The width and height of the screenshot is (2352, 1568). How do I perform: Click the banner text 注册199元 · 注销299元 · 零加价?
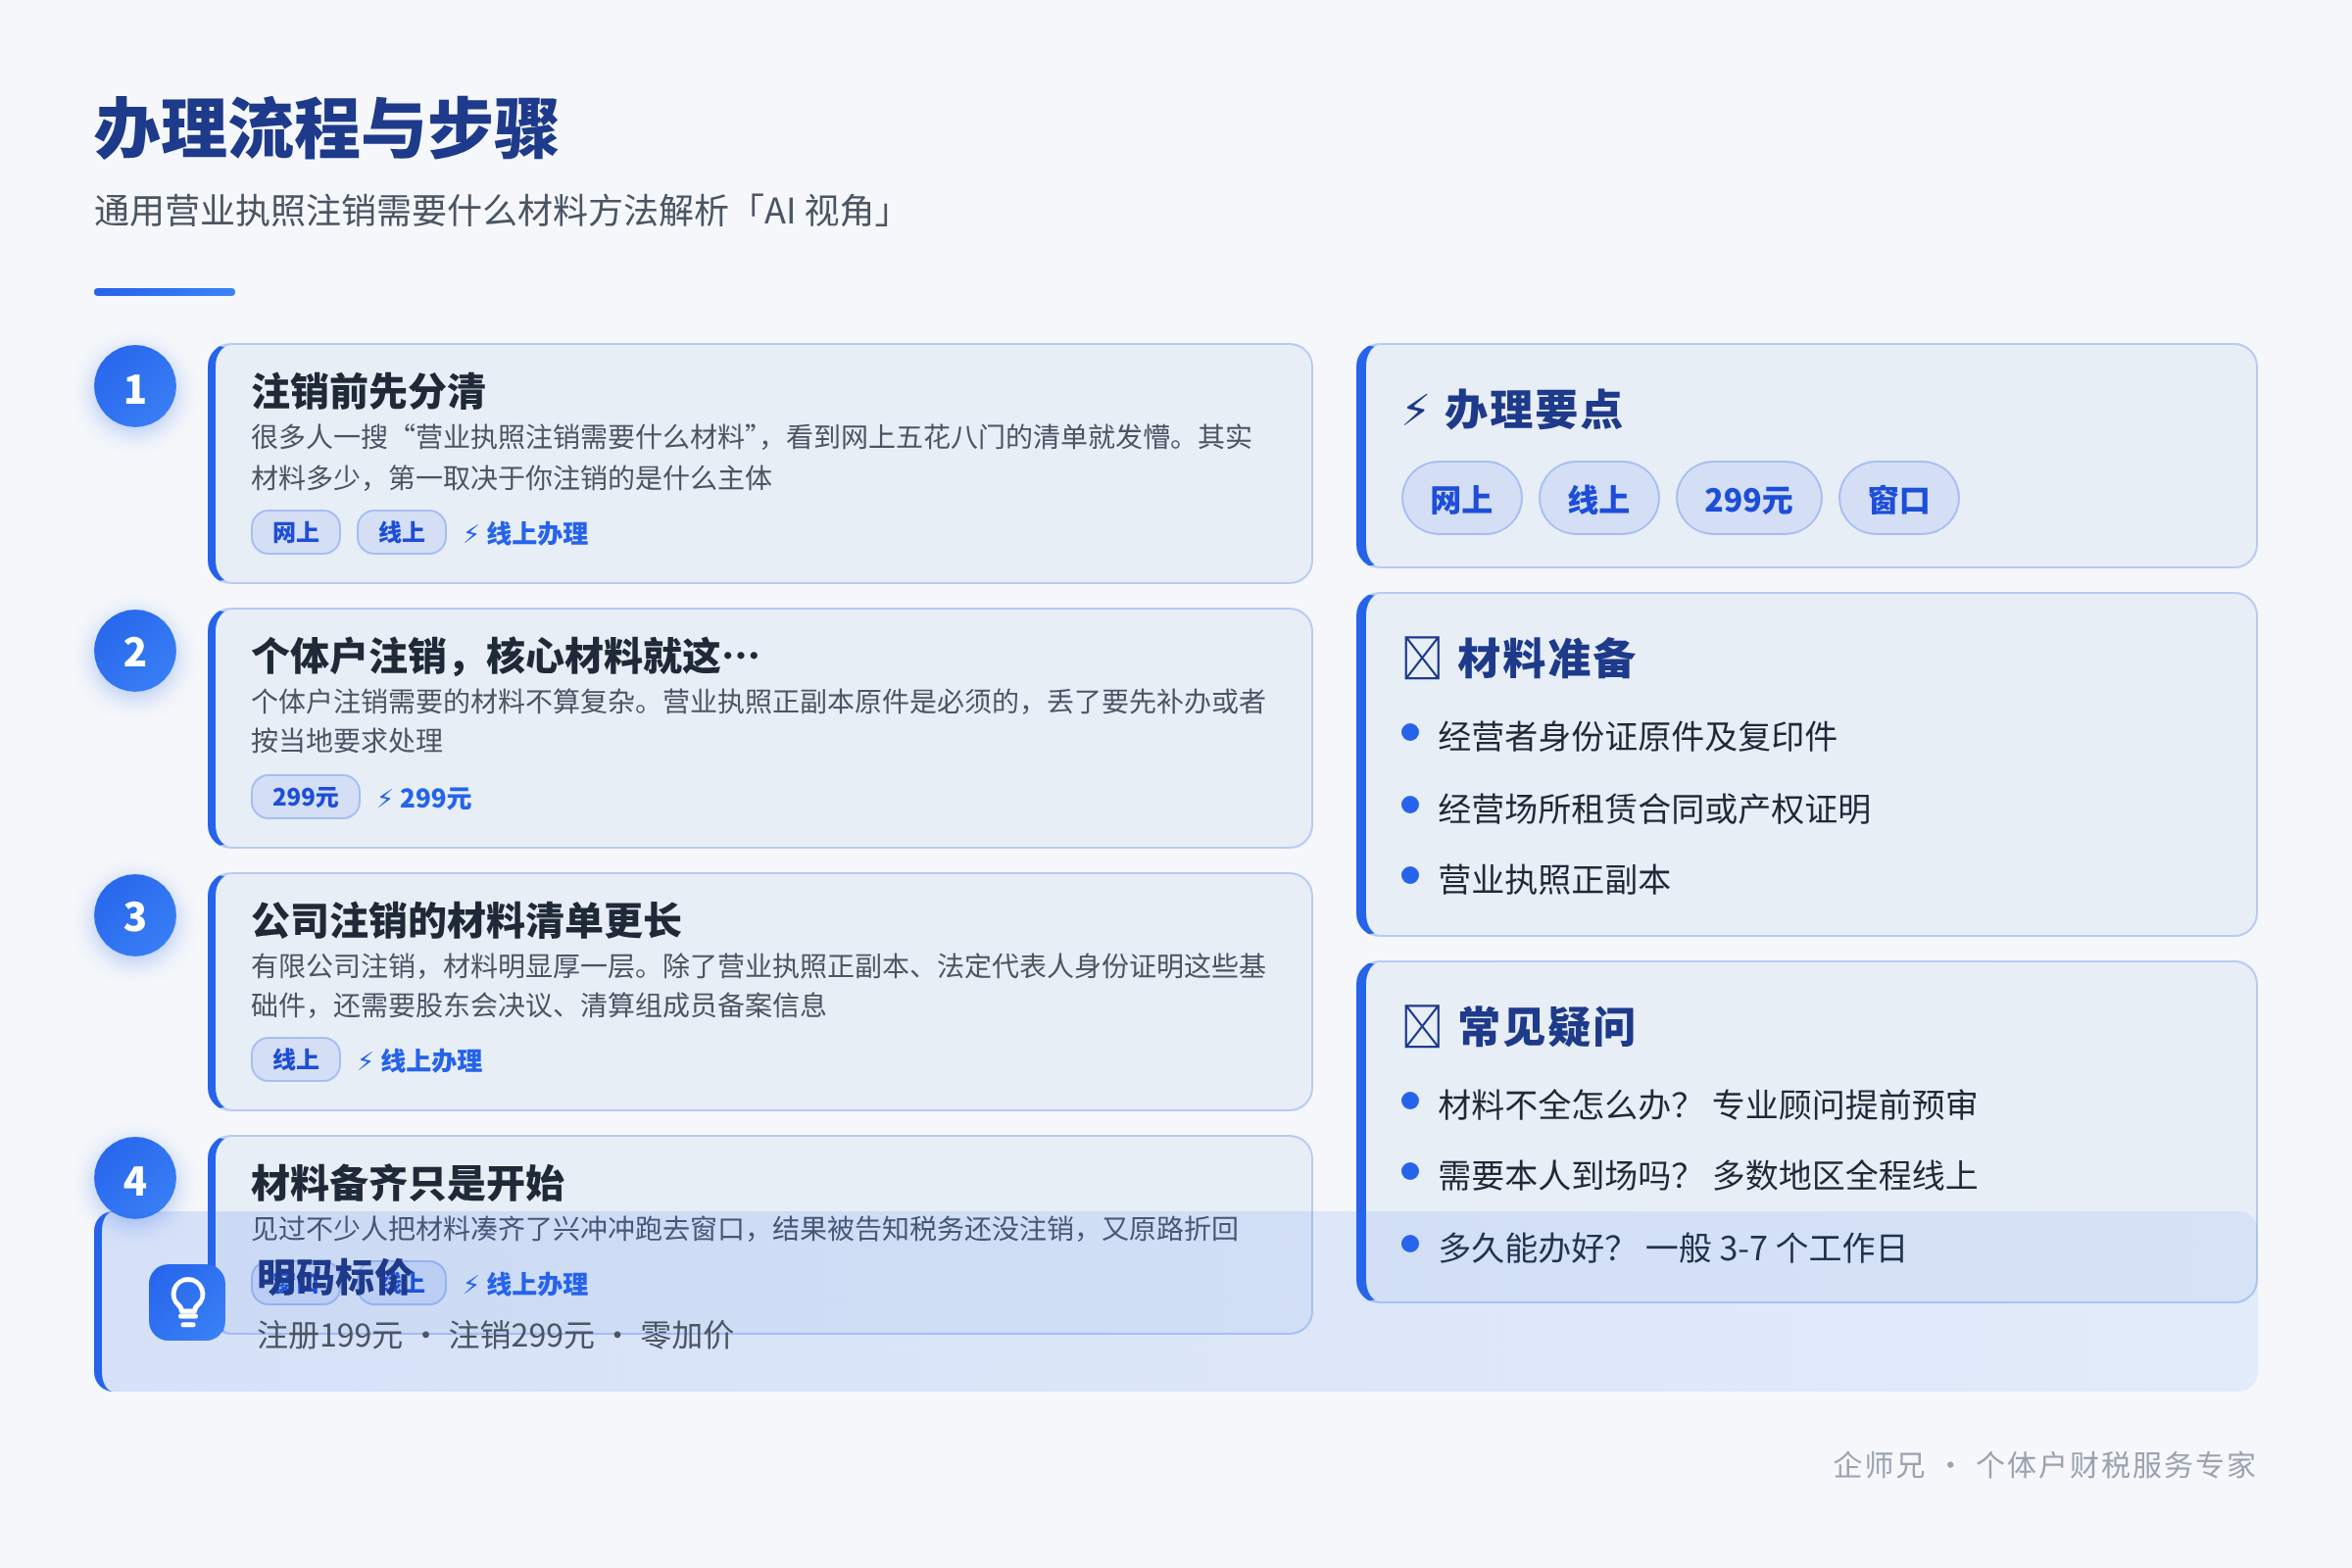click(x=495, y=1335)
